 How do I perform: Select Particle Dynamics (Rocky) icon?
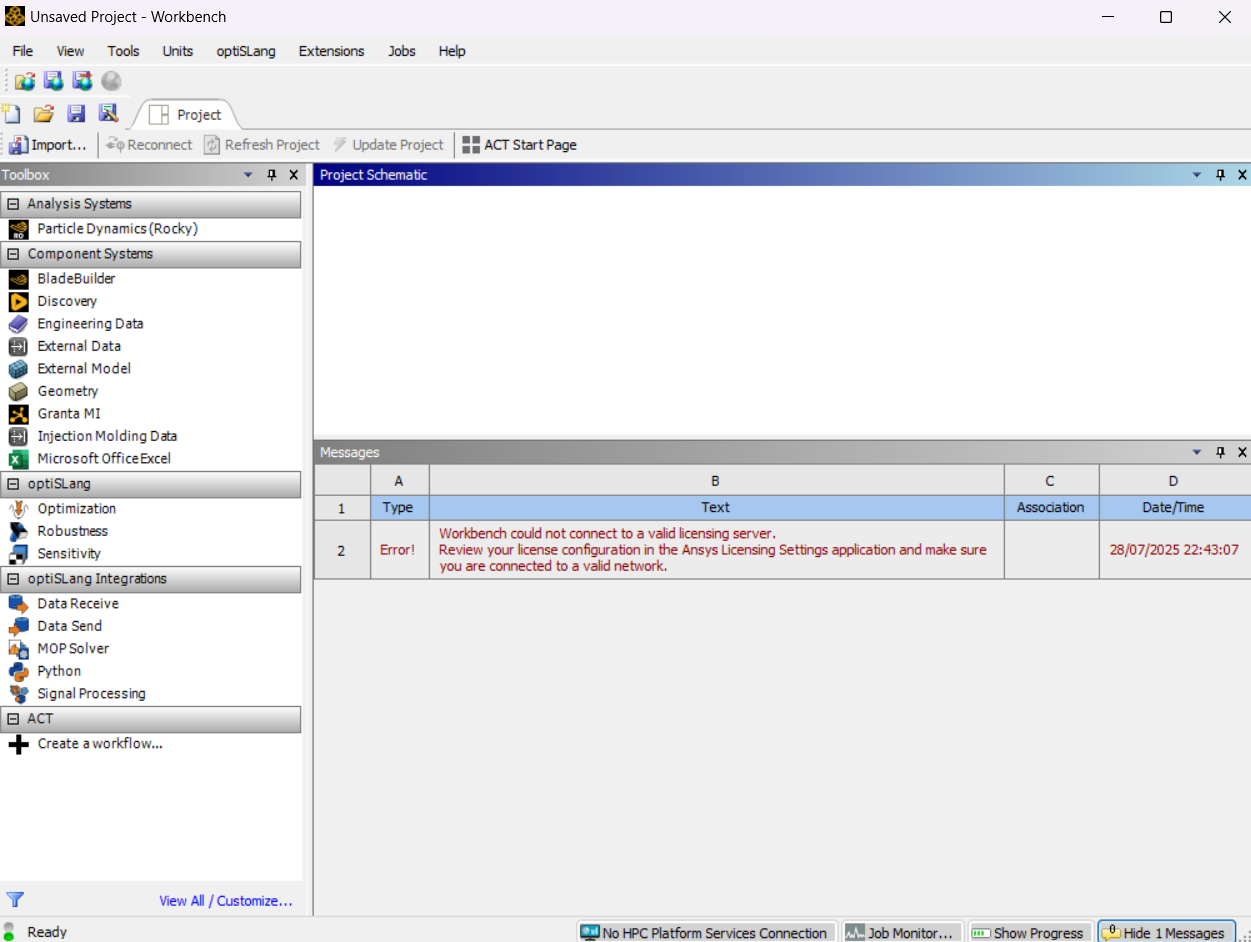18,229
